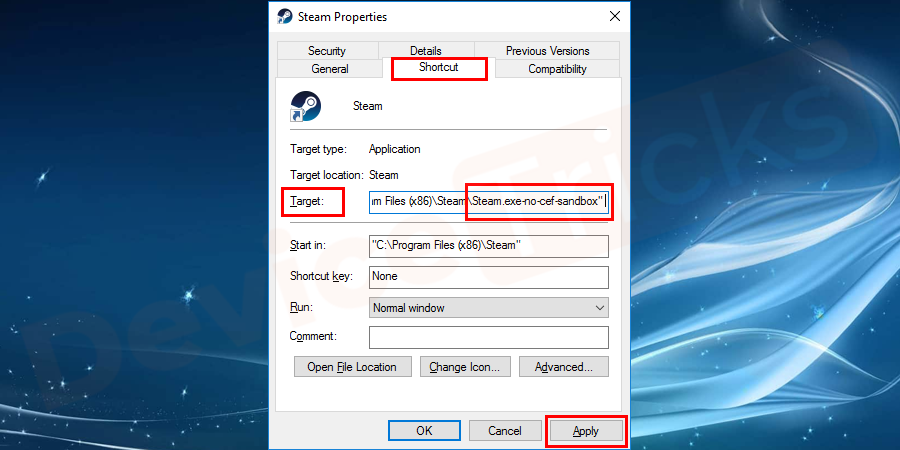Viewport: 900px width, 450px height.
Task: Open the Previous Versions tab
Action: coord(548,51)
